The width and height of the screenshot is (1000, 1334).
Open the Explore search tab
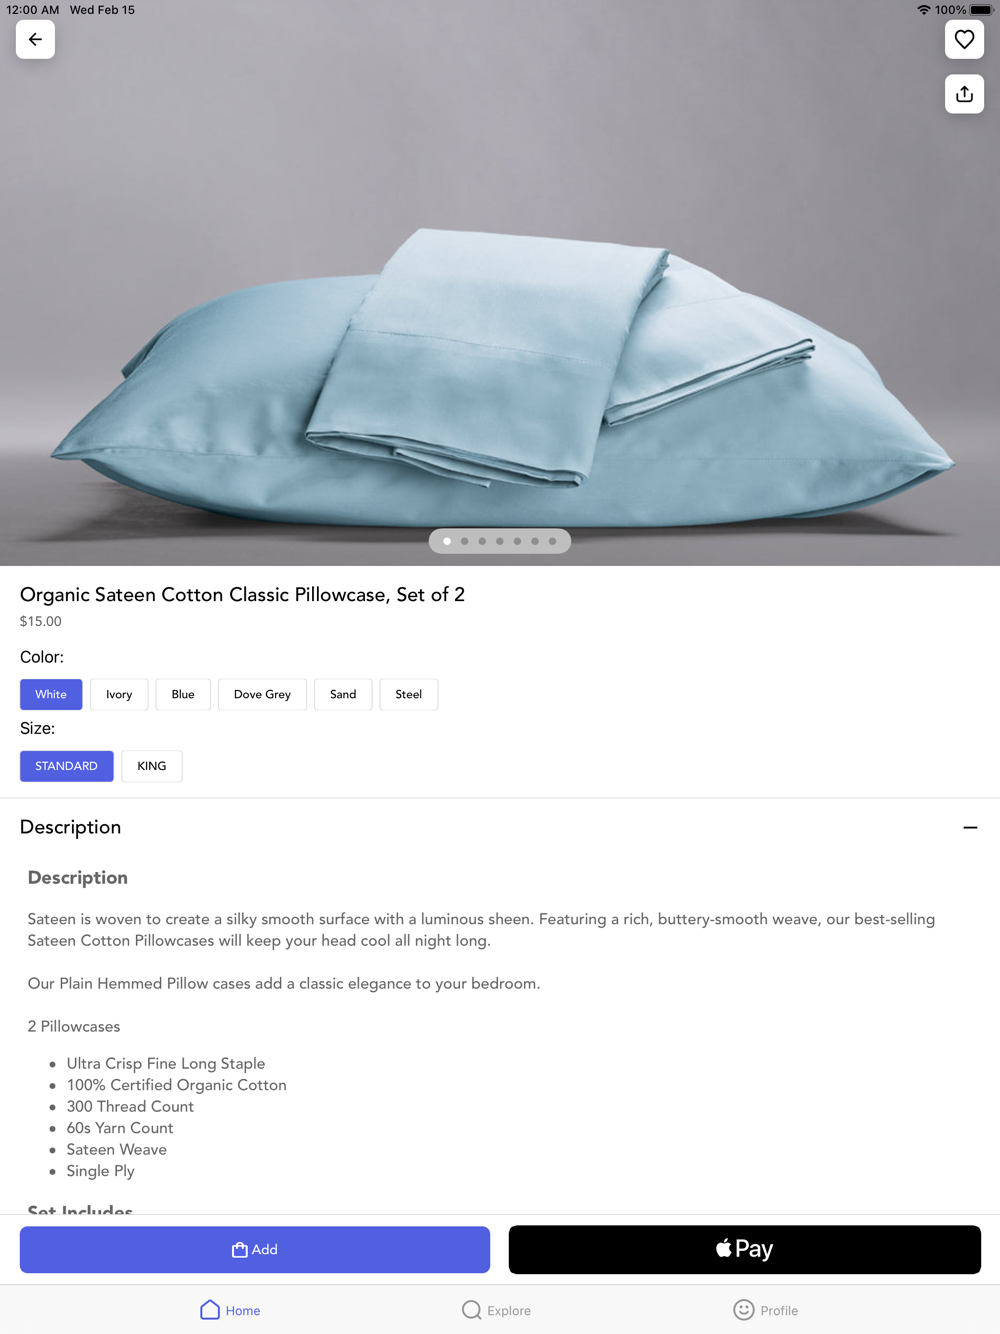[x=496, y=1310]
